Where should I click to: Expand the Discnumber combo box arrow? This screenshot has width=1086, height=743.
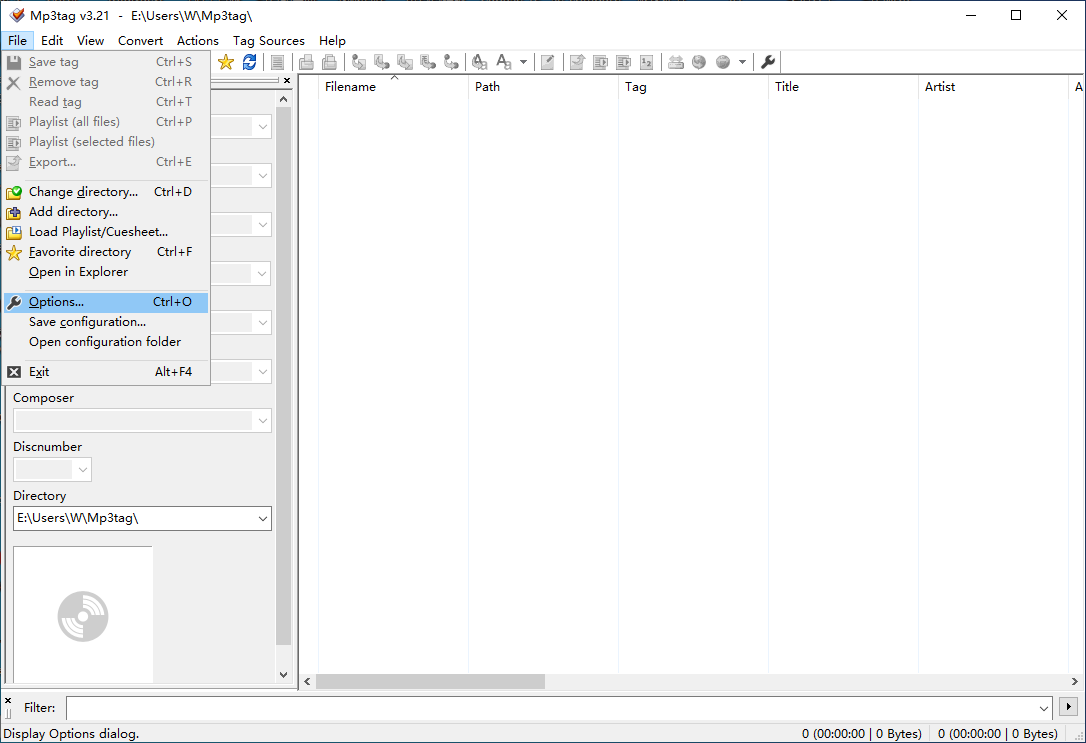(82, 469)
